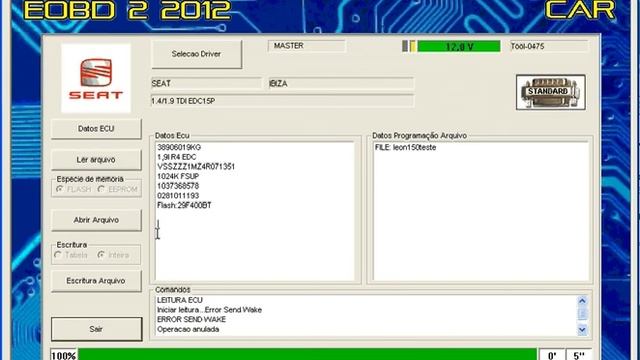Screen dimensions: 640x360
Task: Click the MASTER field
Action: click(307, 46)
